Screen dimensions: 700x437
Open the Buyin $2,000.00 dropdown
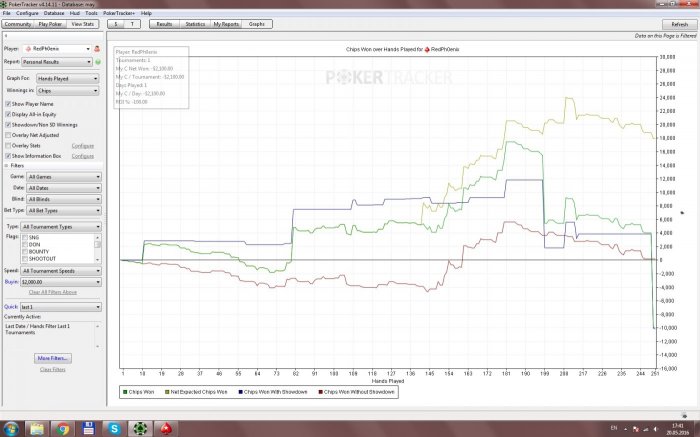click(x=61, y=282)
